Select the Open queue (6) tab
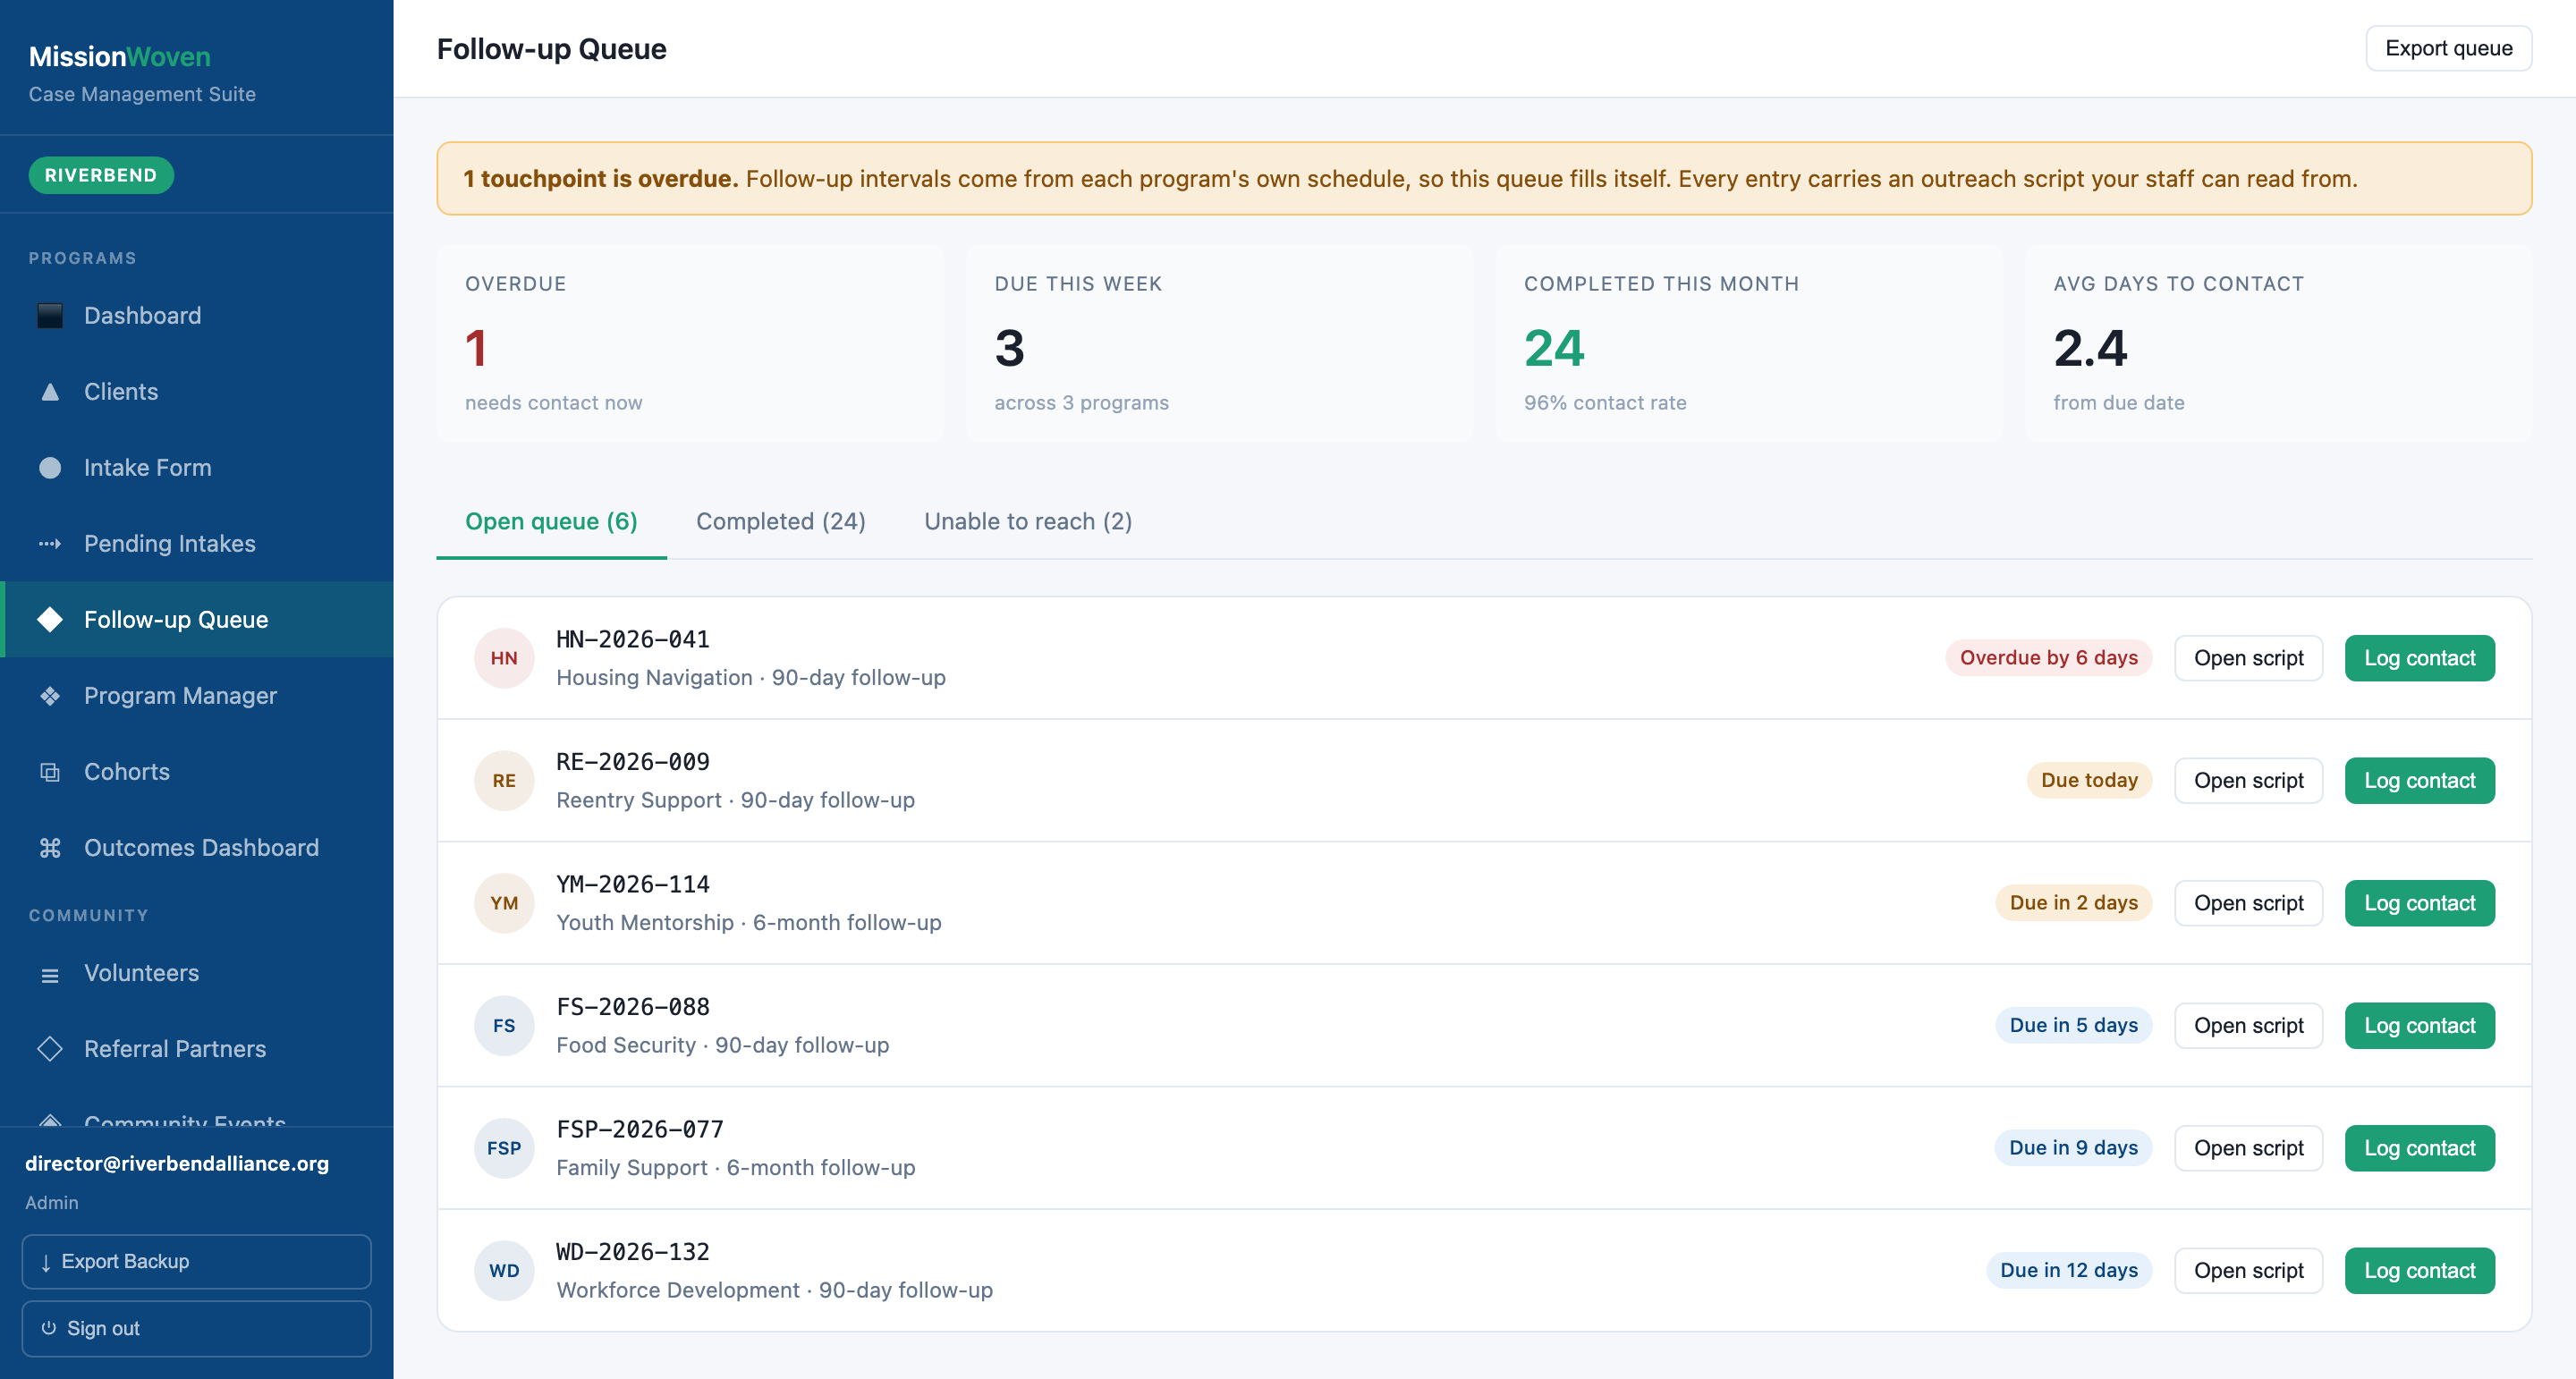The height and width of the screenshot is (1379, 2576). (x=551, y=521)
